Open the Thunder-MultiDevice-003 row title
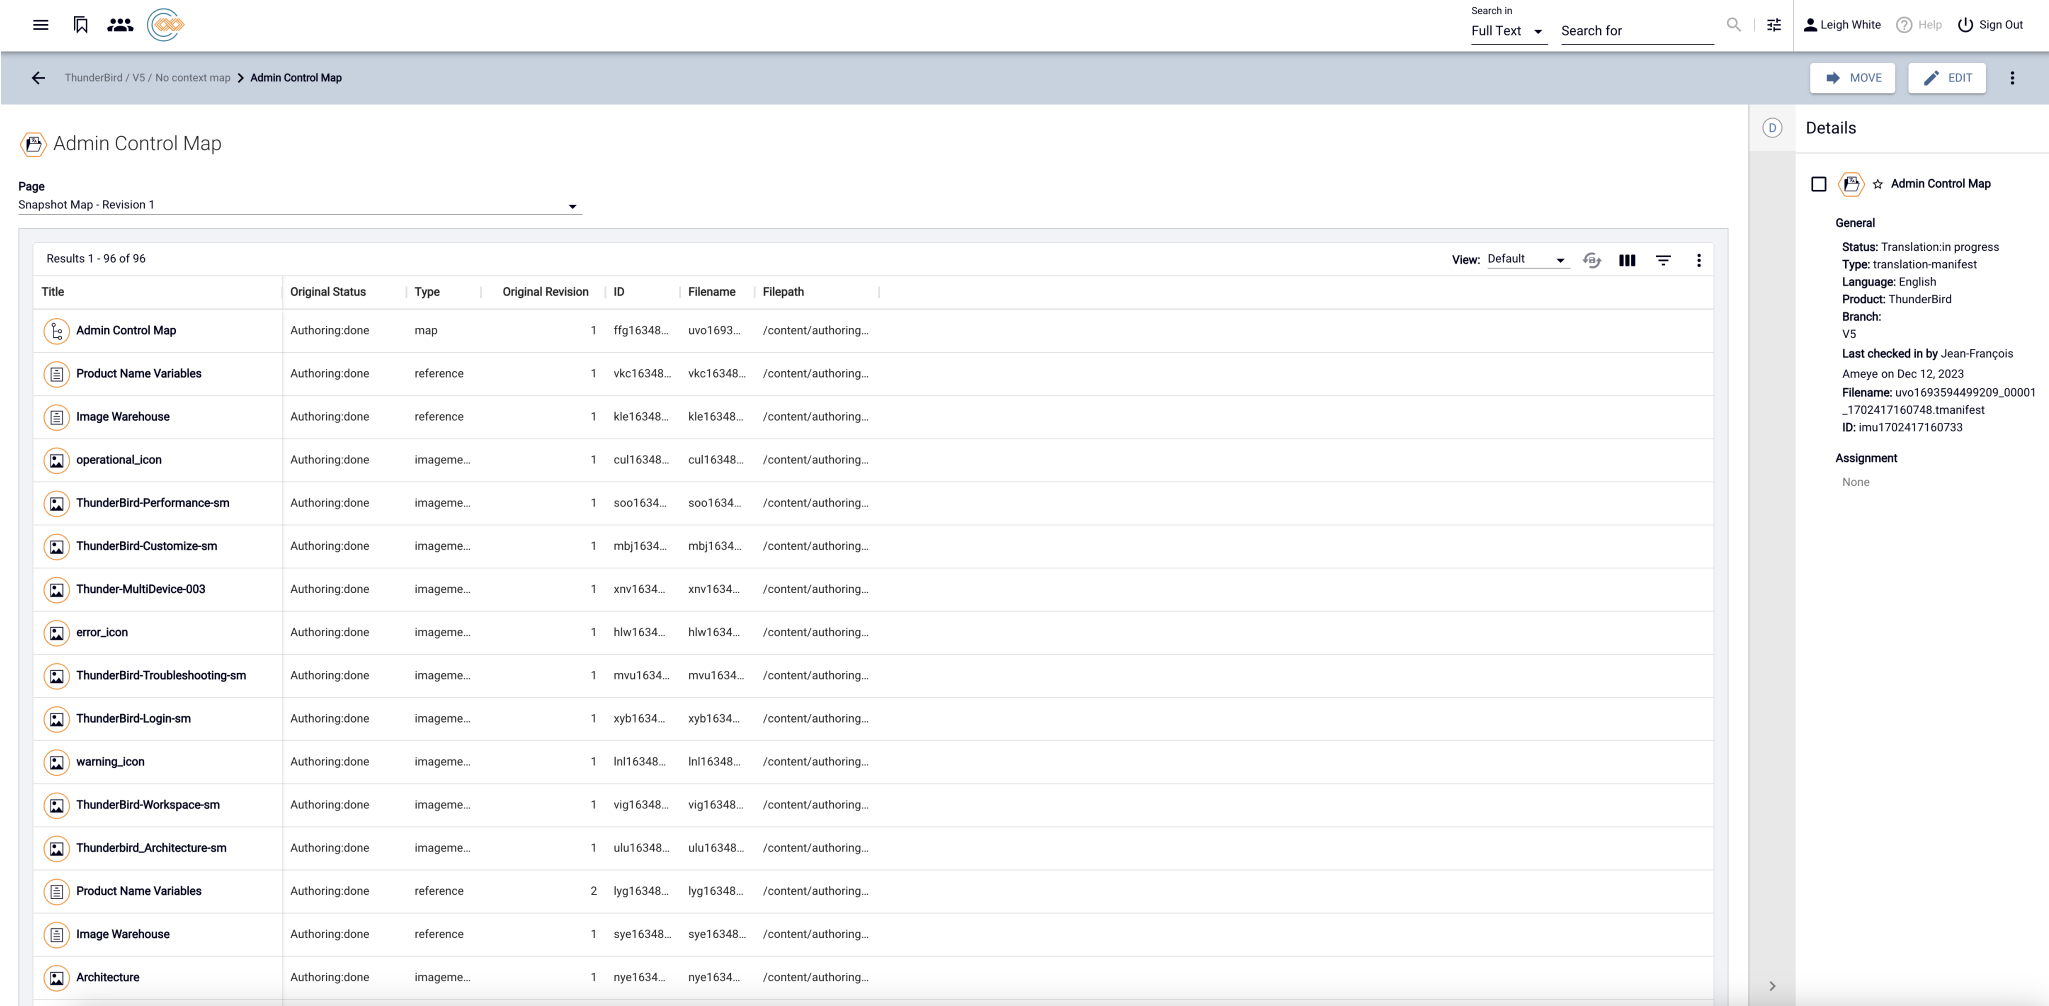The image size is (2049, 1006). (141, 589)
